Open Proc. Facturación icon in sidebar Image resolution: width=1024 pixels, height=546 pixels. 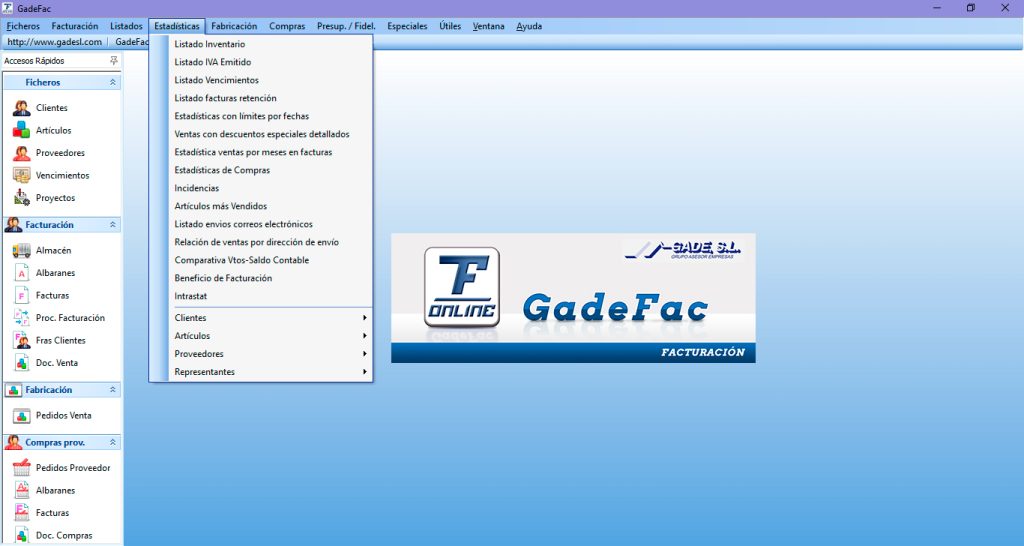pos(22,318)
